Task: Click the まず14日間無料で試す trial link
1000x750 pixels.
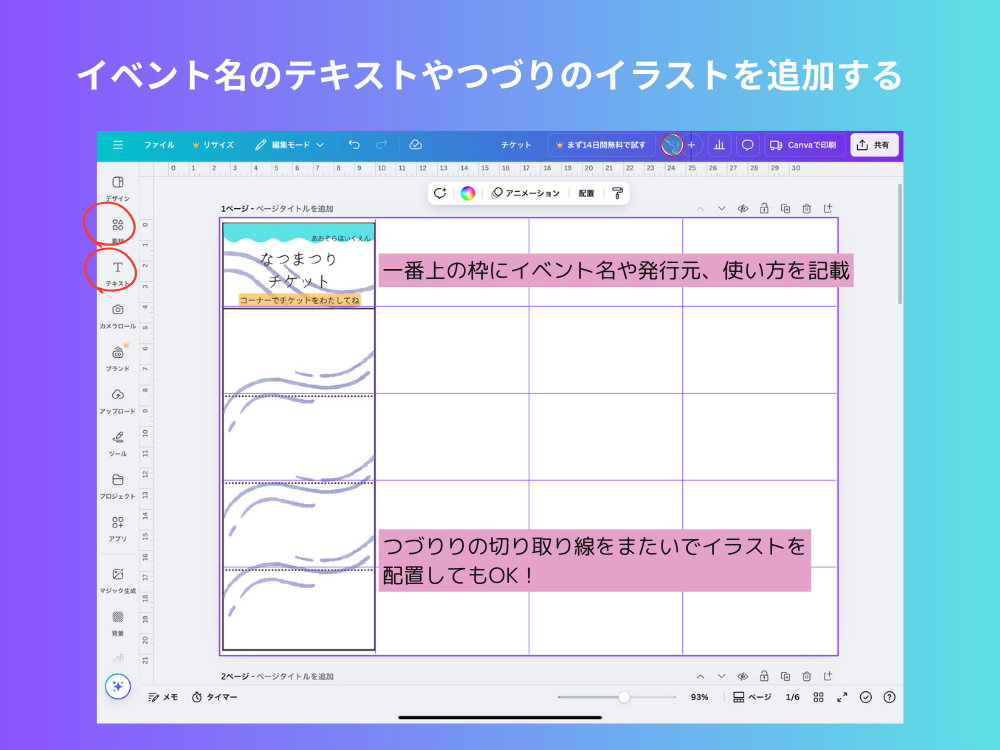Action: pyautogui.click(x=605, y=144)
